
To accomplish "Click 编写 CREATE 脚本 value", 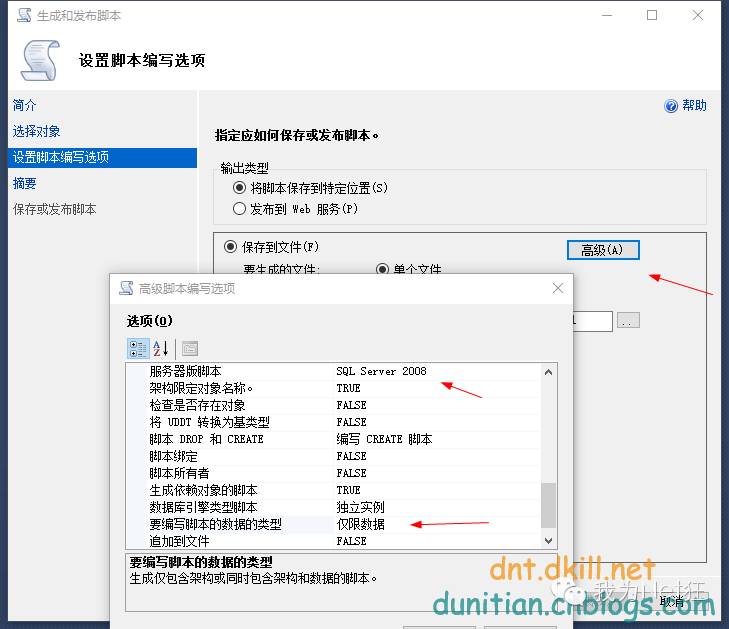I will (384, 439).
